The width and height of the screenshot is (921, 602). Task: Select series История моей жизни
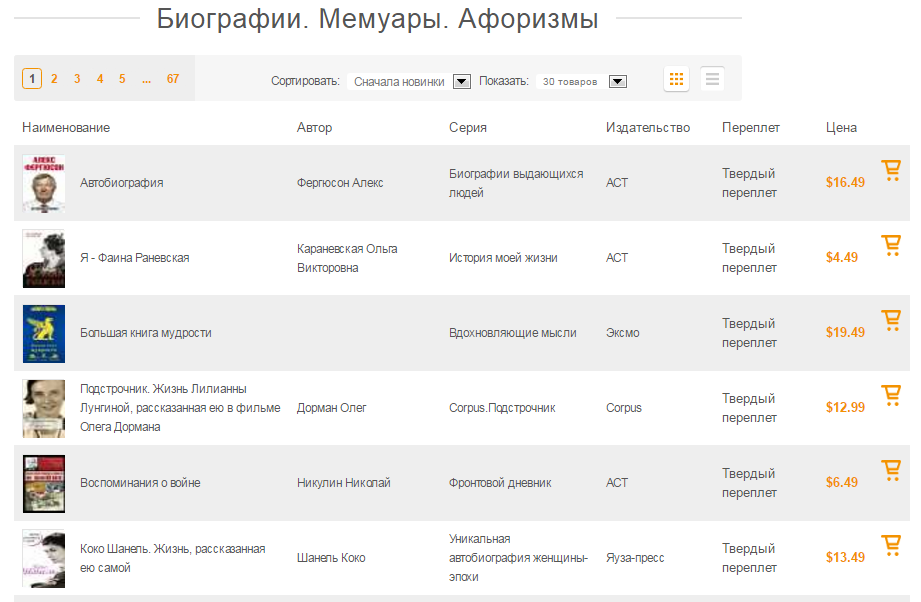(503, 258)
